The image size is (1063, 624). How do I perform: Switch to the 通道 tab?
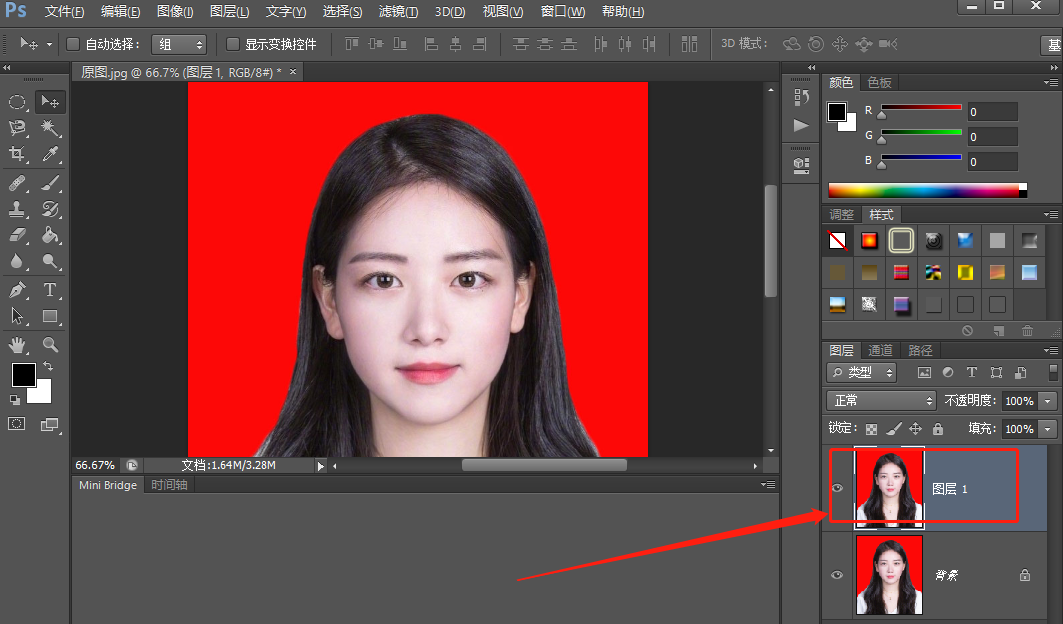880,350
